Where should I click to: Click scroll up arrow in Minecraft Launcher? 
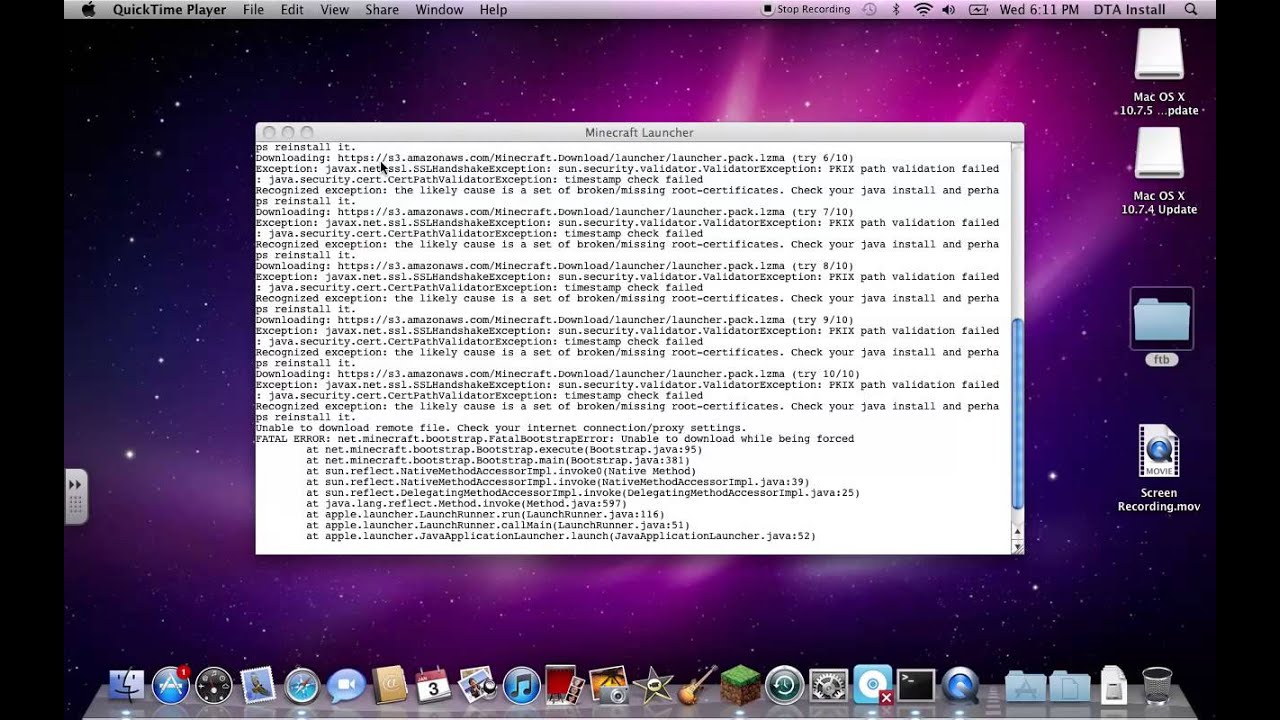point(1018,534)
